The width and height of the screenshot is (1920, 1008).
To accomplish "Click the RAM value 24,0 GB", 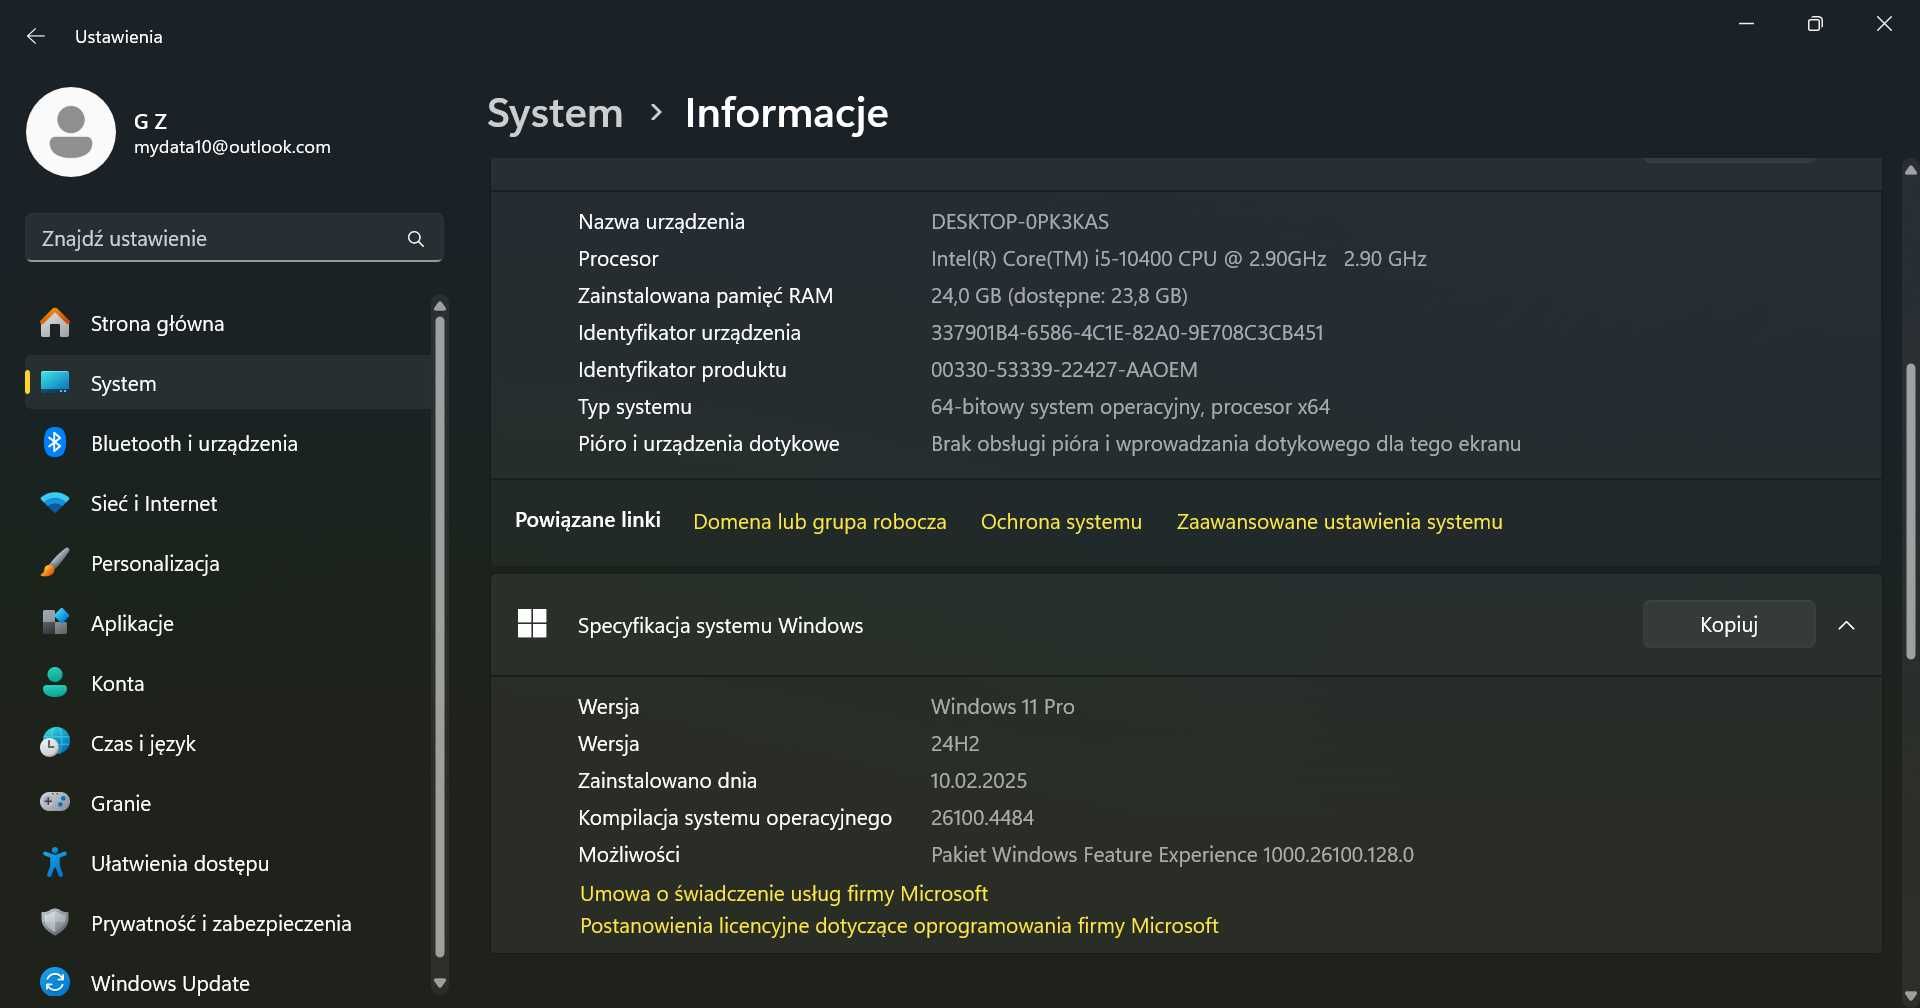I will (1059, 296).
